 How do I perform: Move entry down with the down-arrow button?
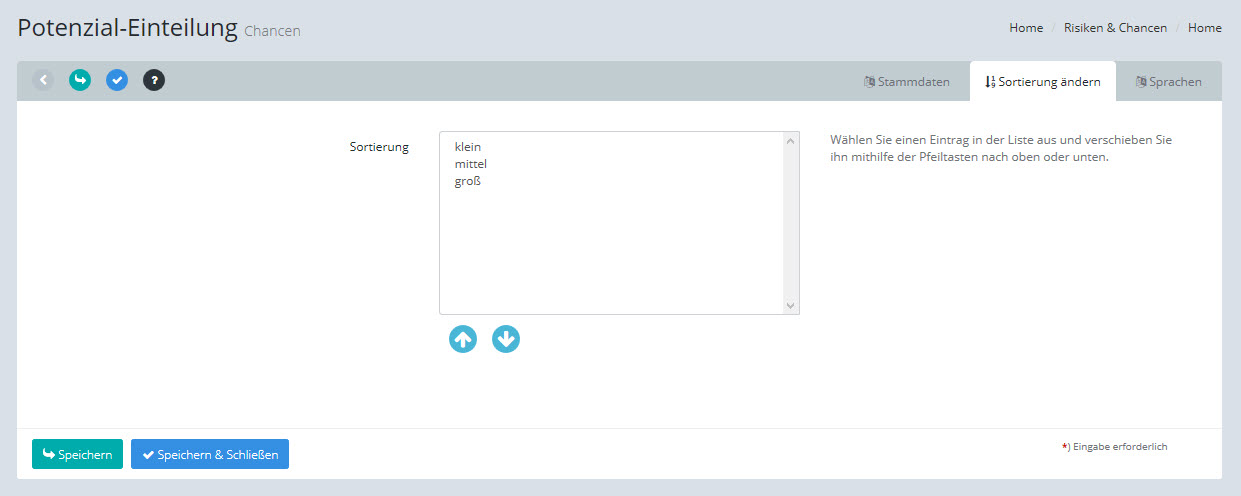tap(506, 340)
